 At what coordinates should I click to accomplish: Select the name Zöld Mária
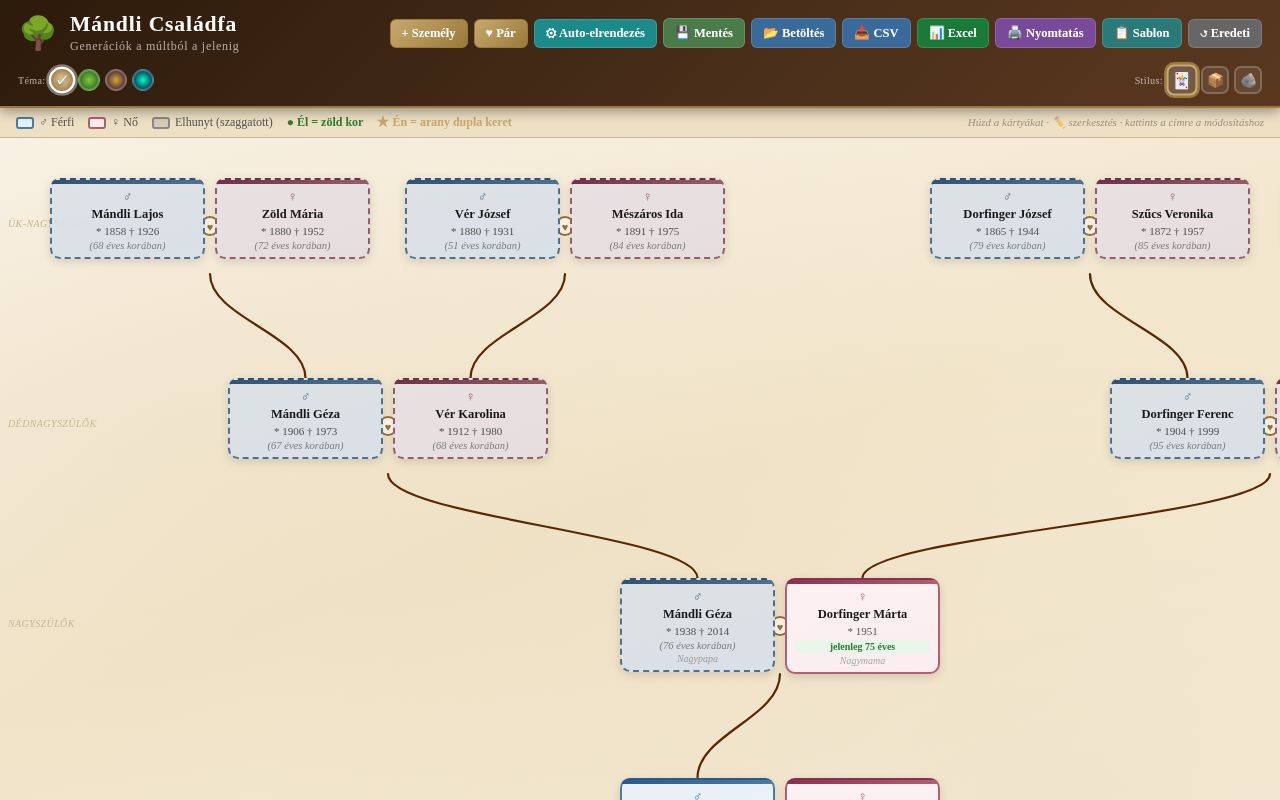(292, 214)
